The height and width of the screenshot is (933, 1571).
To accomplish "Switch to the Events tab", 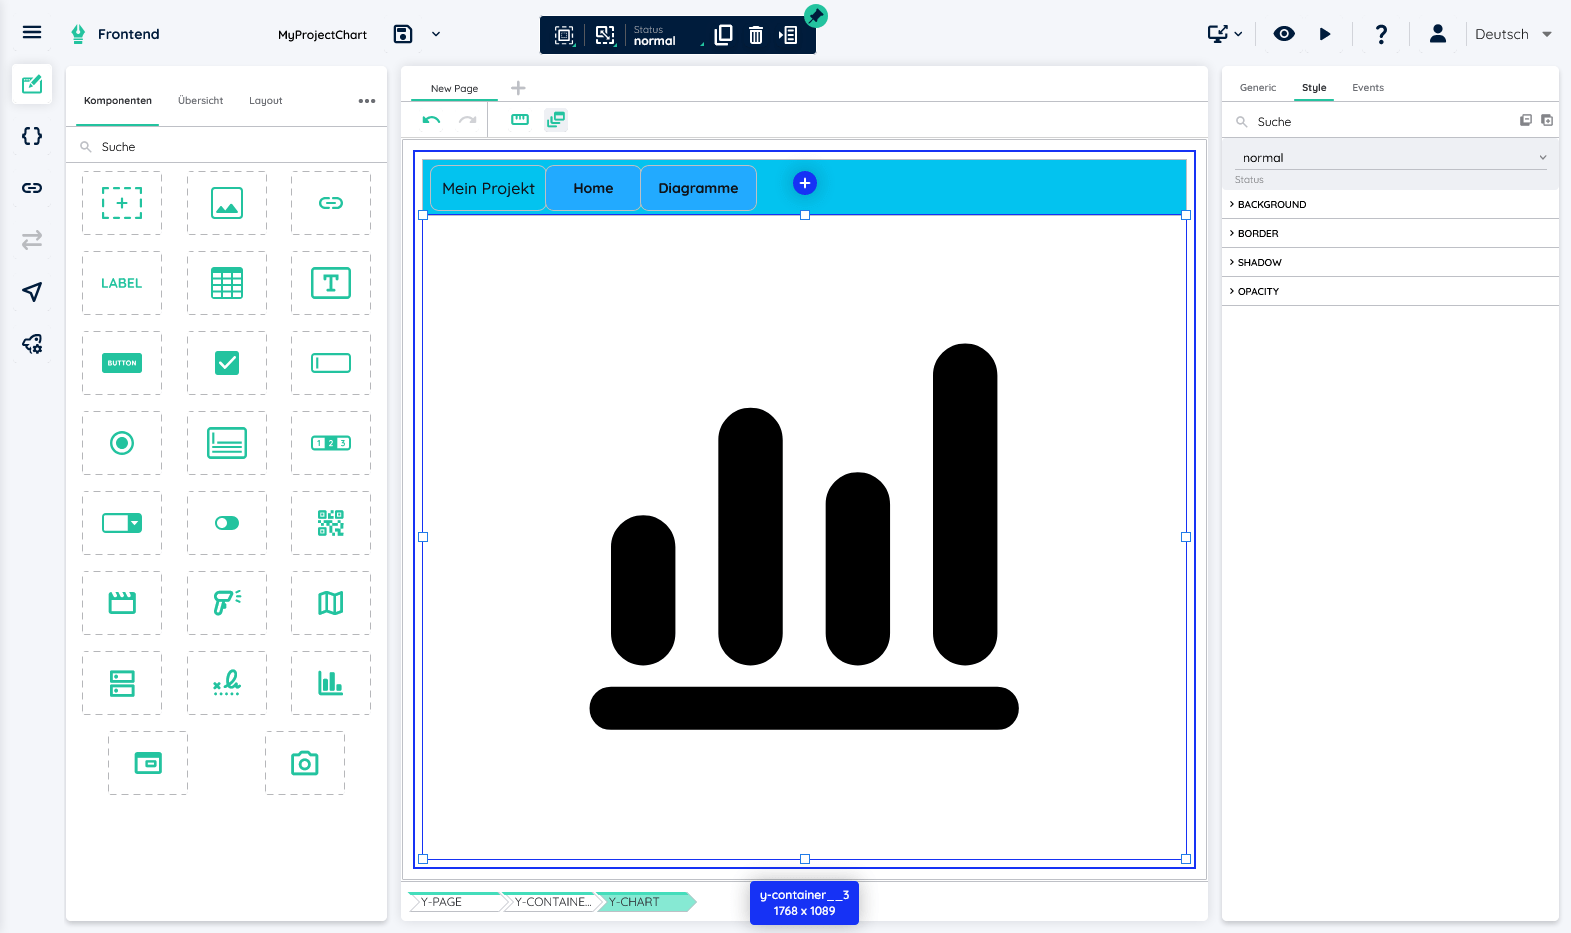I will 1367,88.
